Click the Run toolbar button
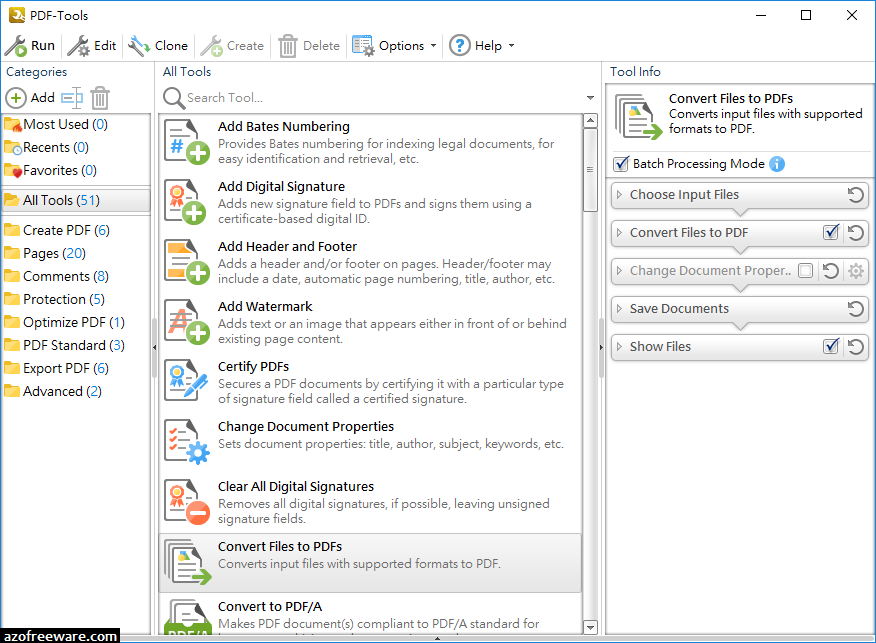Viewport: 876px width, 643px height. pos(30,46)
